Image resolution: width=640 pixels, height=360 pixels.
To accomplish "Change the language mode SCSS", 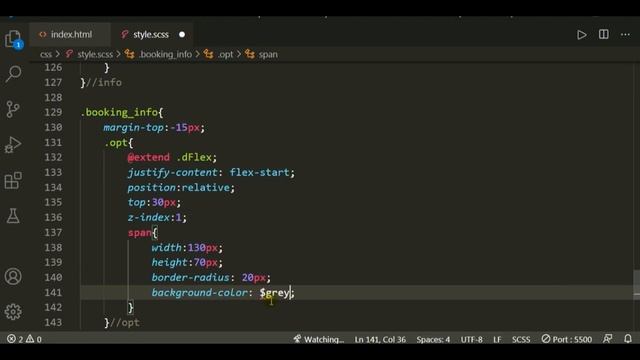I will pos(521,339).
